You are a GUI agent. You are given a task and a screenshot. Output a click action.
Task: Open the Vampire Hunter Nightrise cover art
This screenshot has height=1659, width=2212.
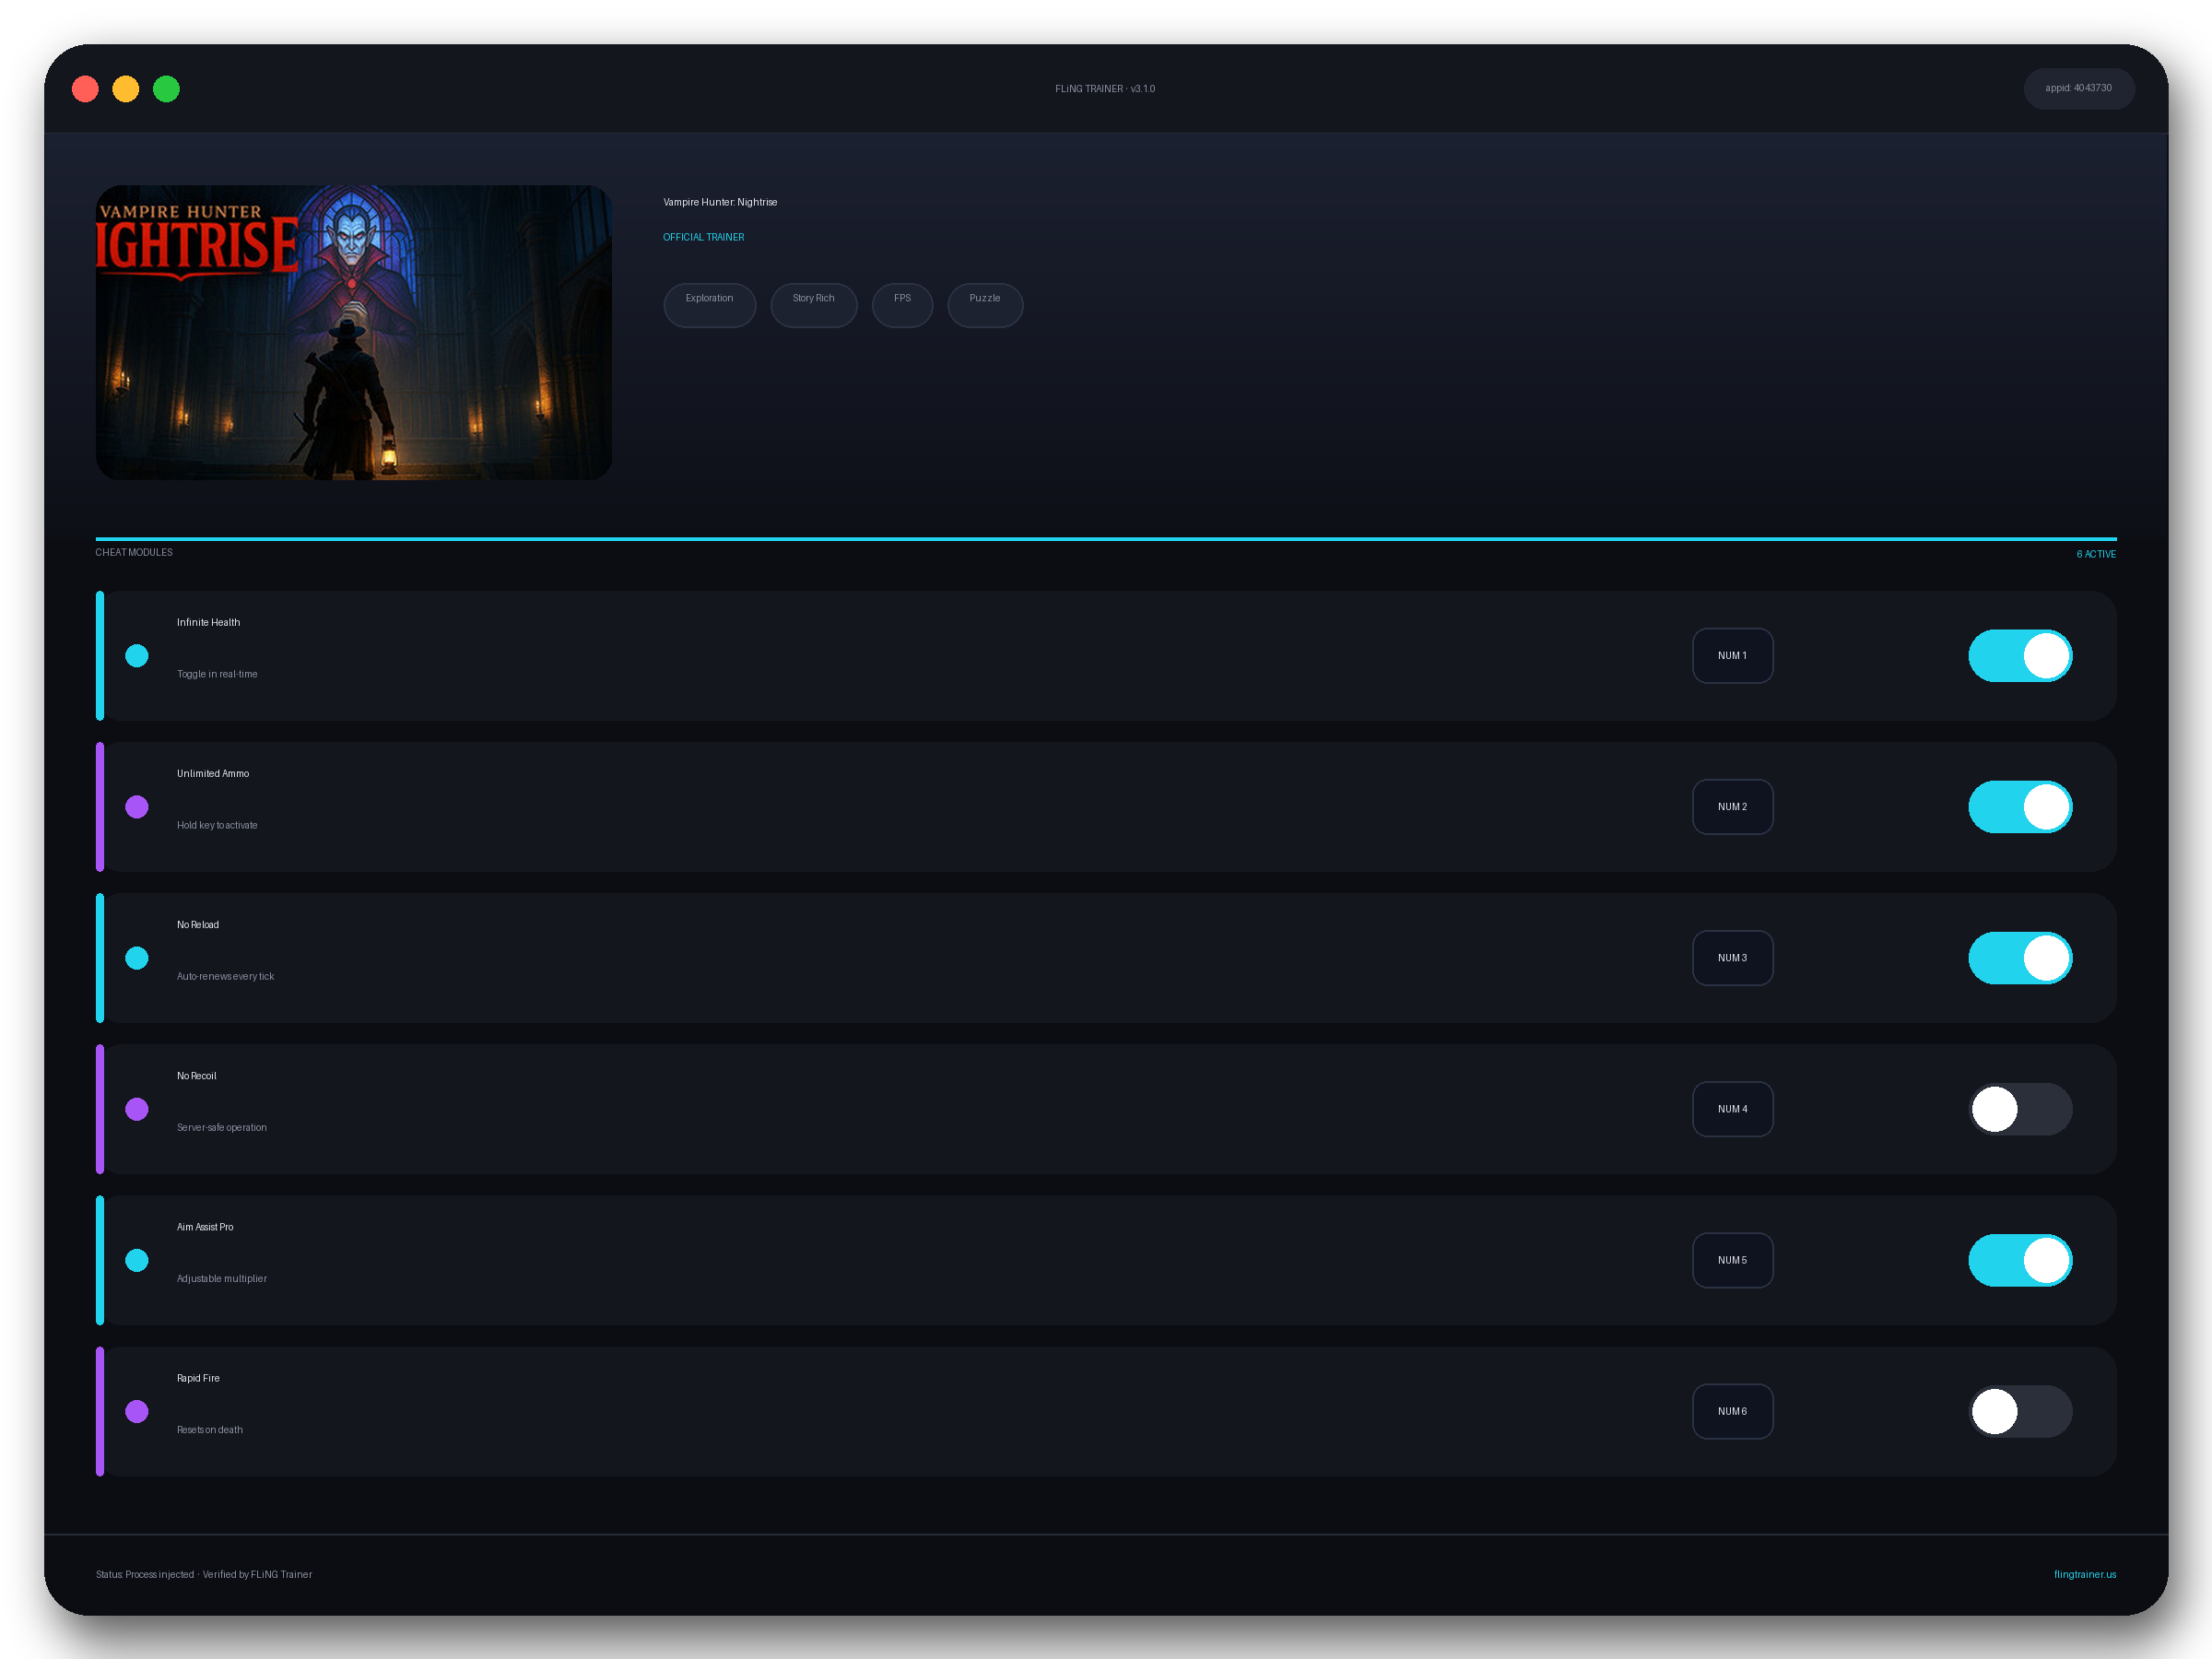pos(354,332)
